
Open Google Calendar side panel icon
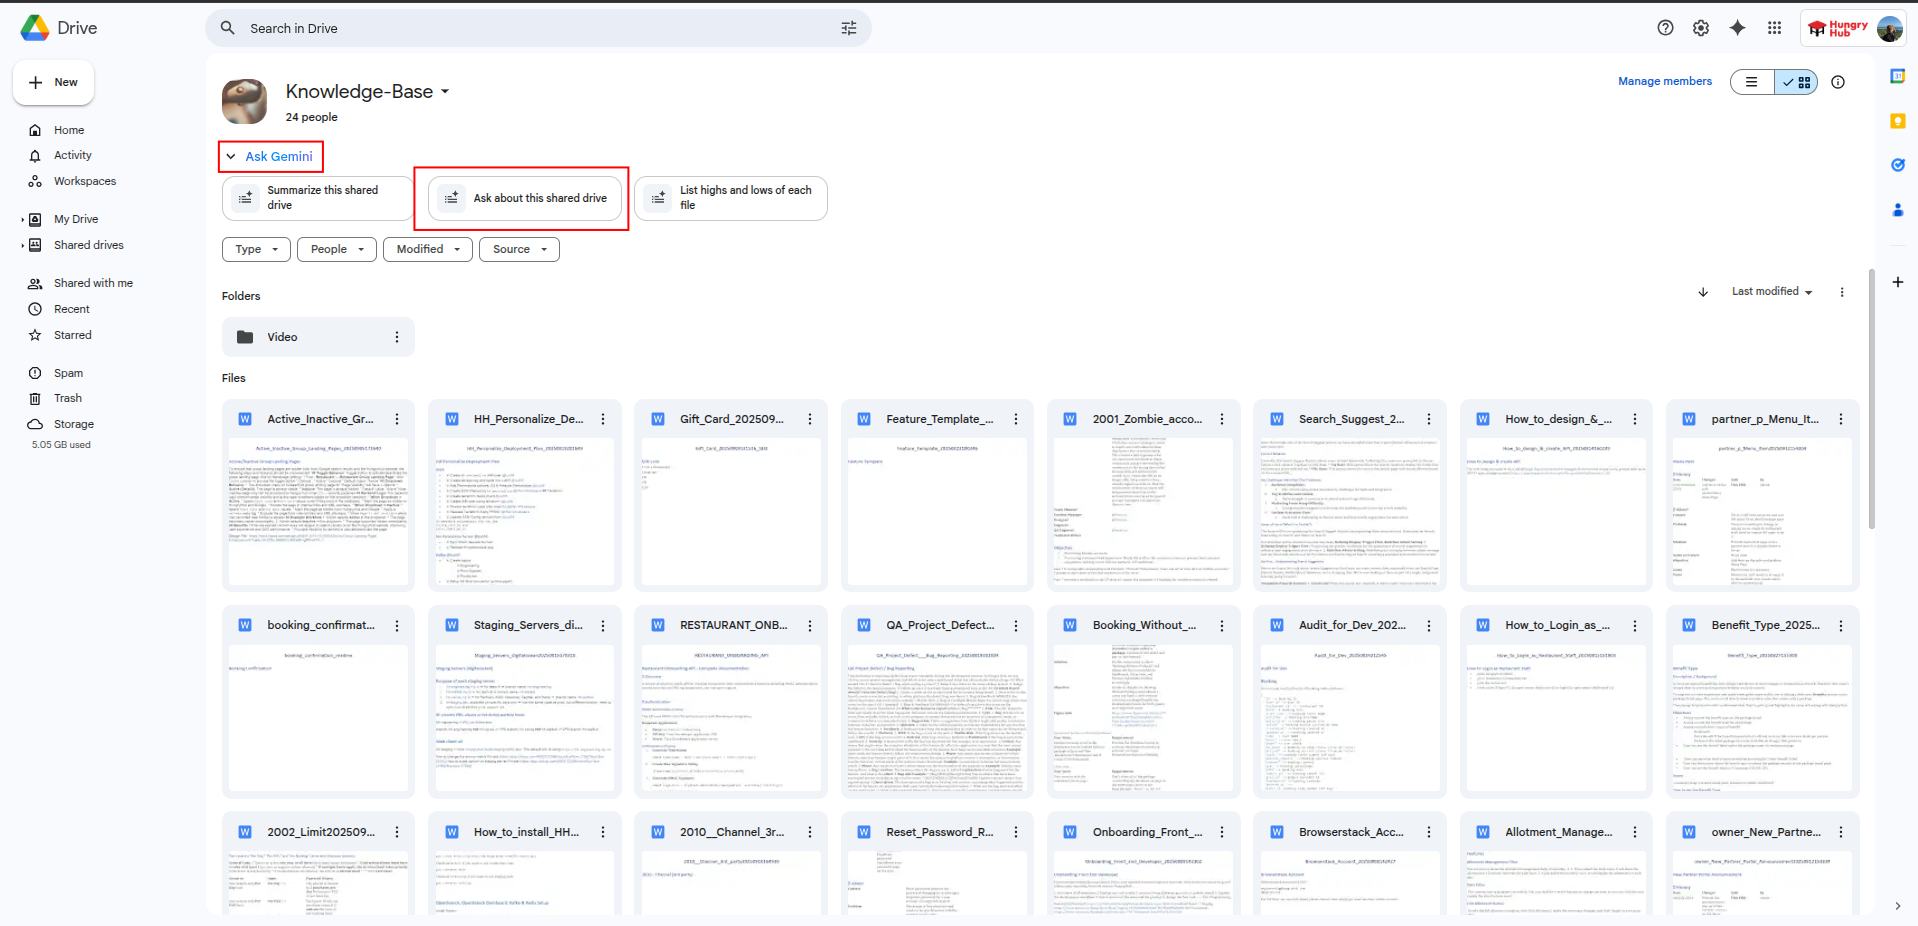[x=1897, y=76]
